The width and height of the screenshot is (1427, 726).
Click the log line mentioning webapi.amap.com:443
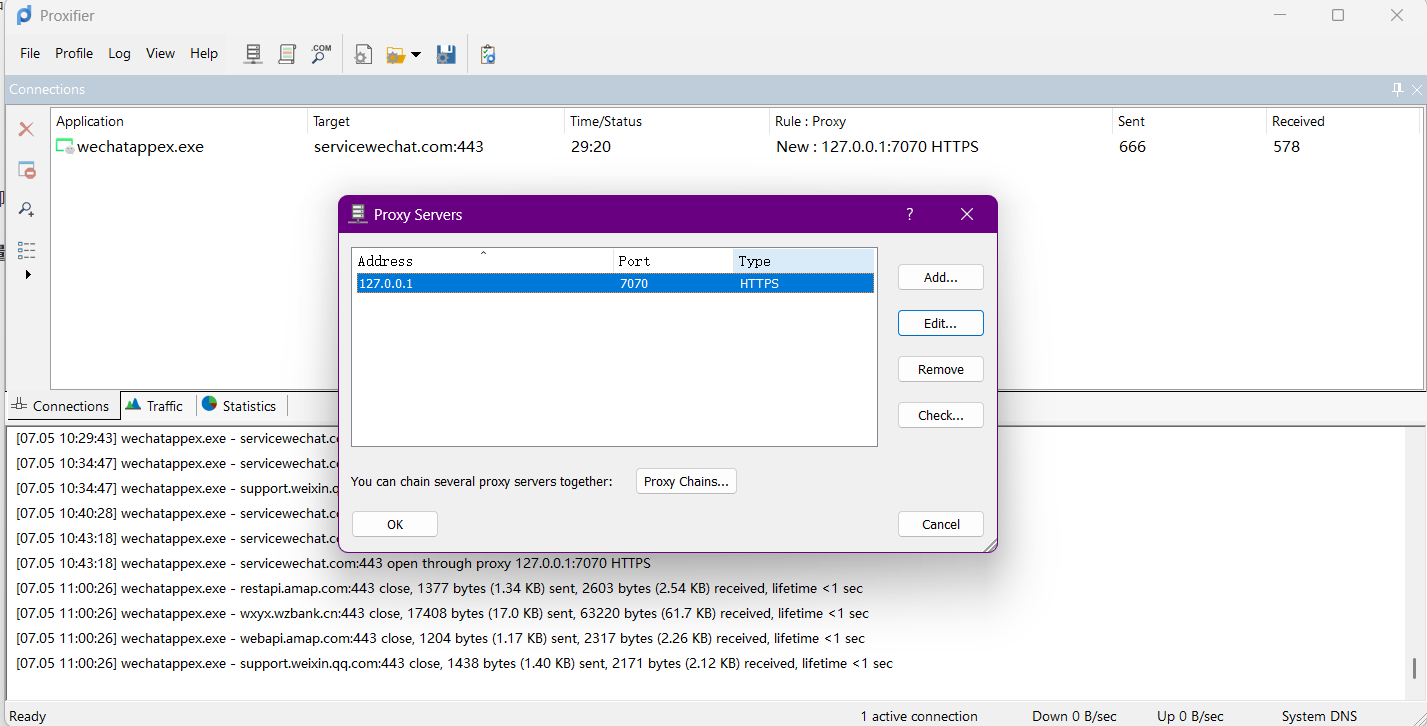pyautogui.click(x=440, y=638)
